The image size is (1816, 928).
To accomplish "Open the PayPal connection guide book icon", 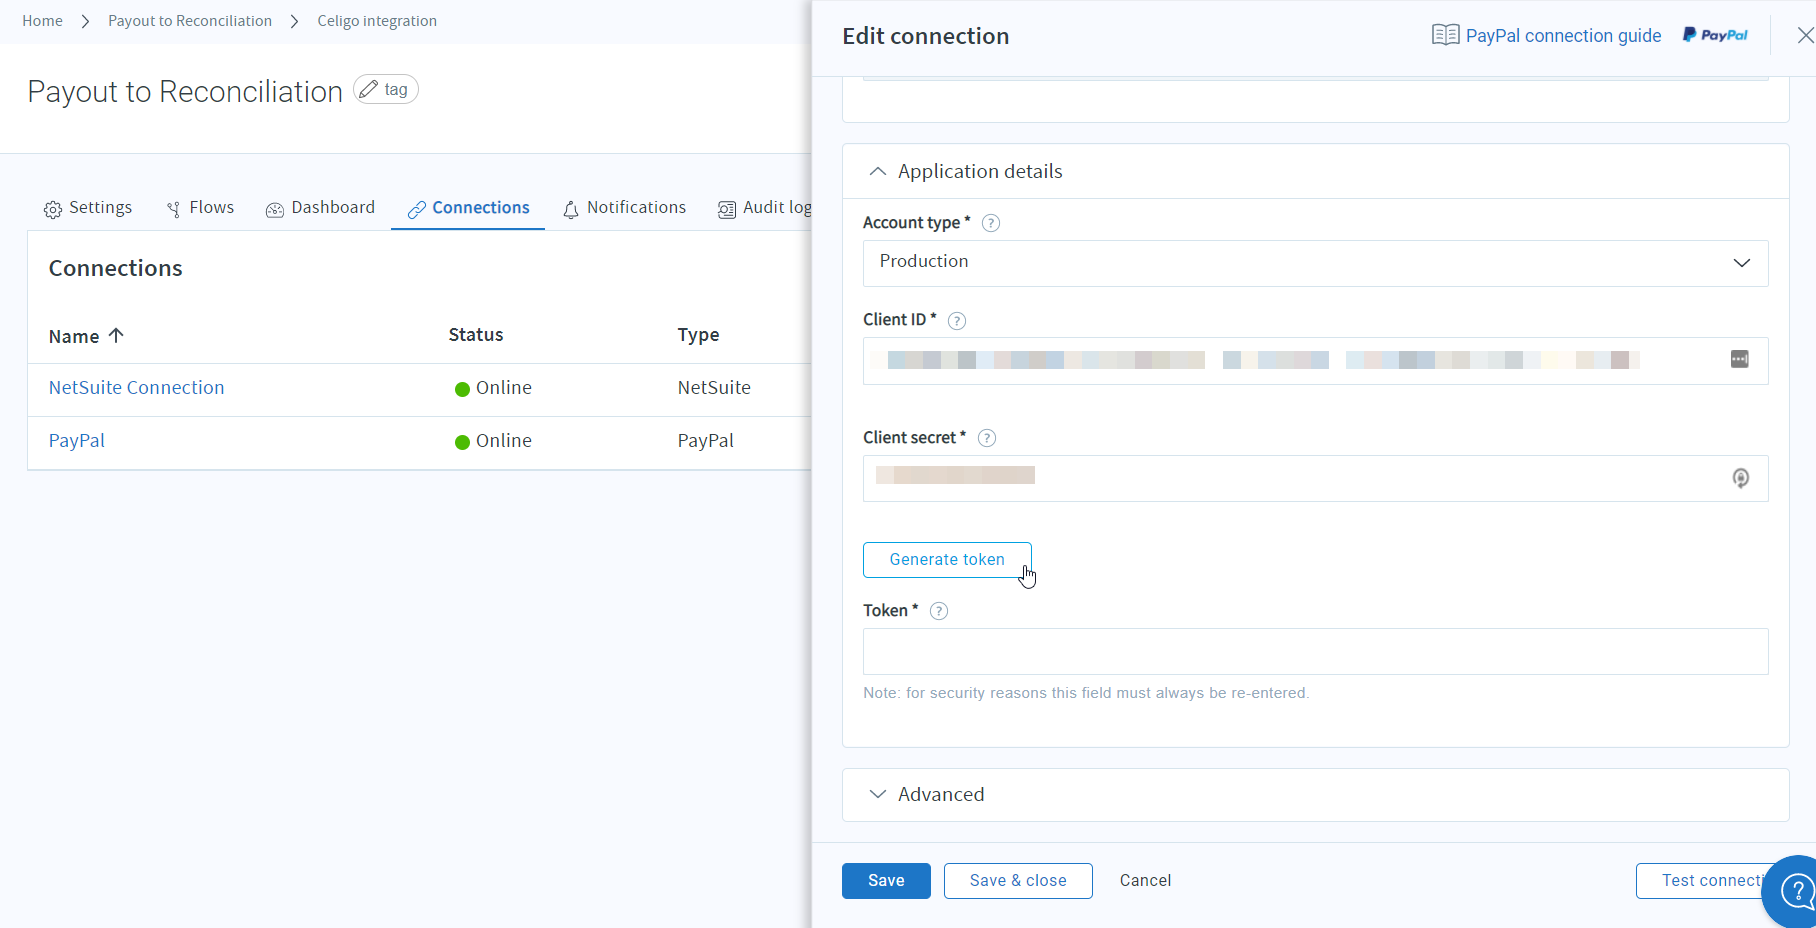I will [1445, 35].
